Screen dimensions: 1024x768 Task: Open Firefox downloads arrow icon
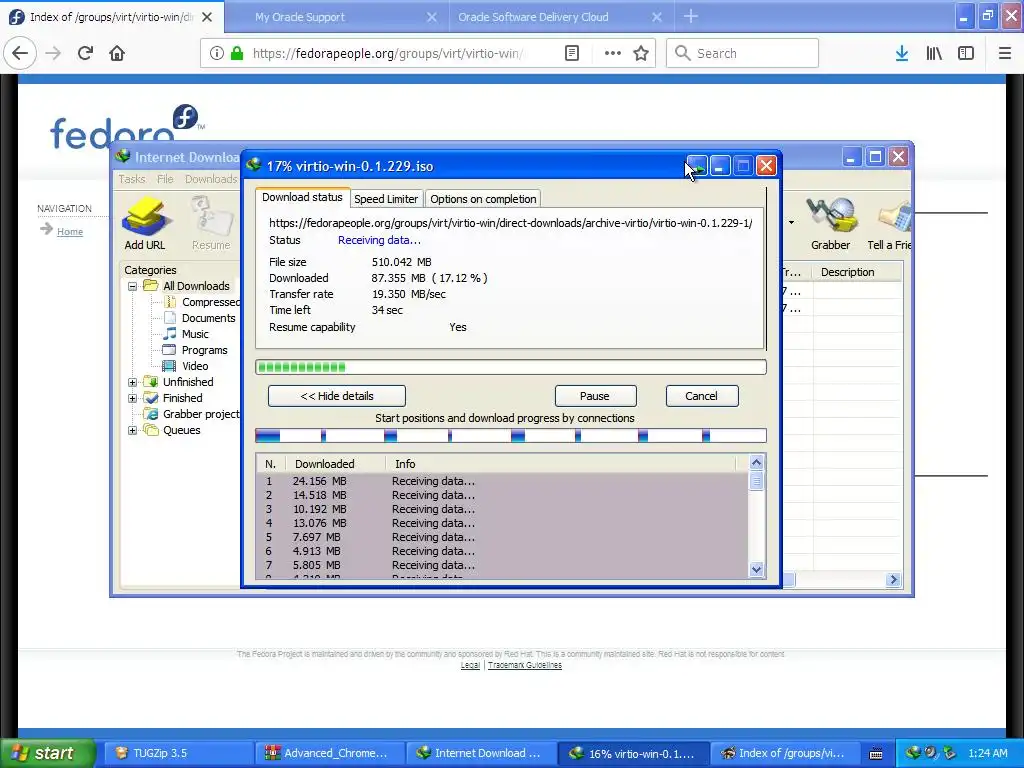click(902, 53)
